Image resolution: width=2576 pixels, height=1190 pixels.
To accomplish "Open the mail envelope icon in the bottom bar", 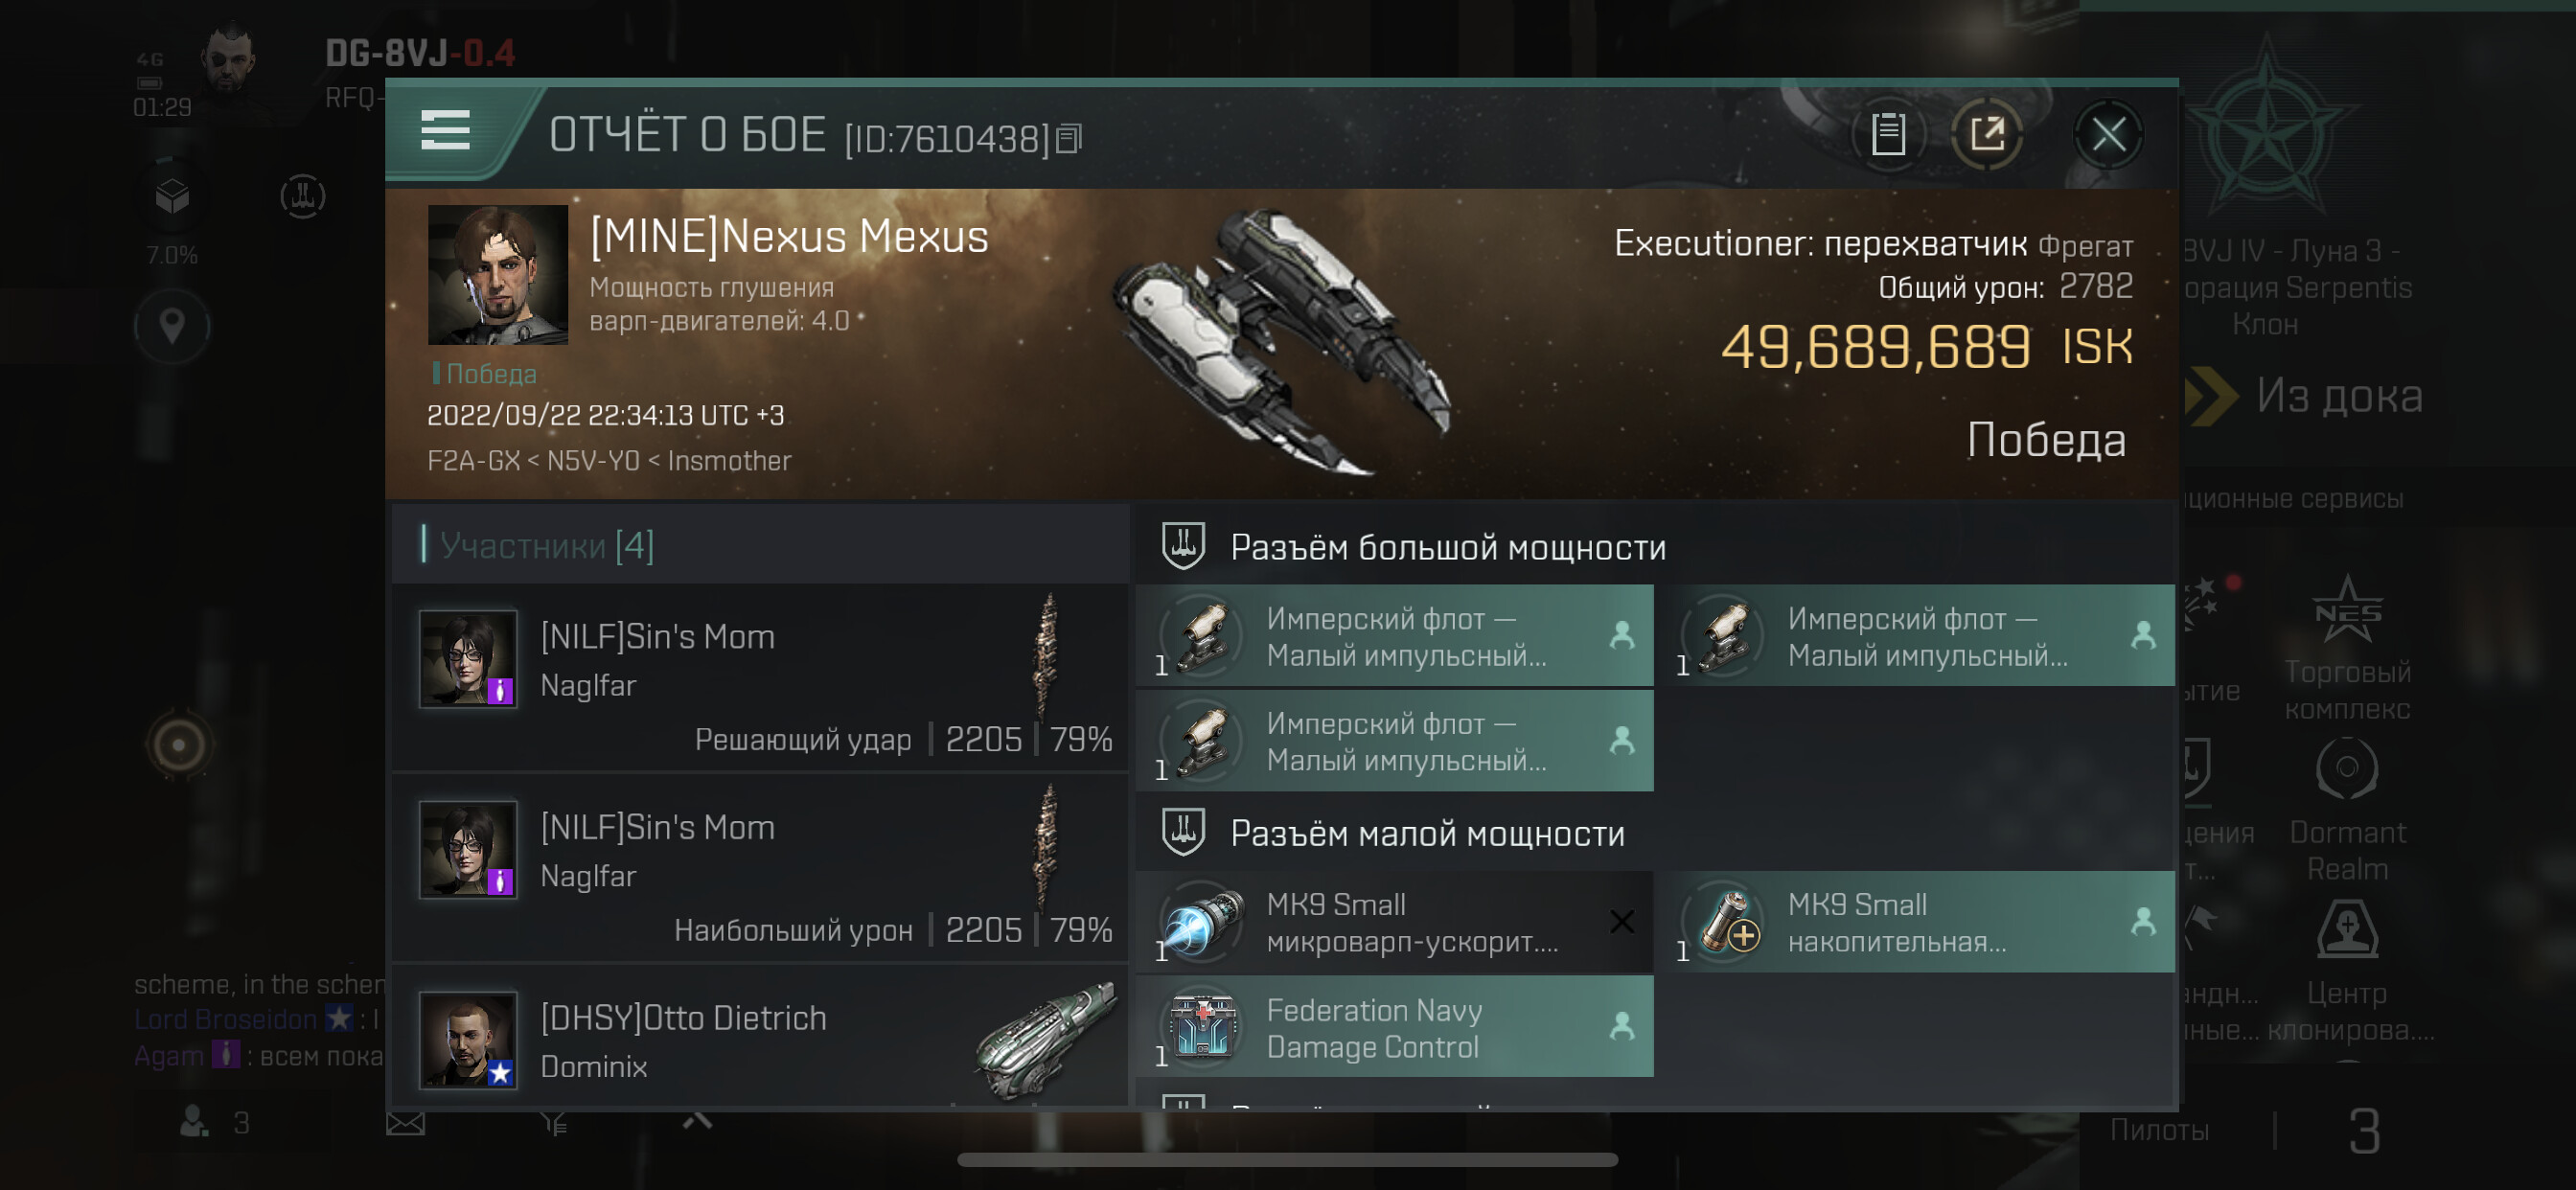I will coord(405,1123).
